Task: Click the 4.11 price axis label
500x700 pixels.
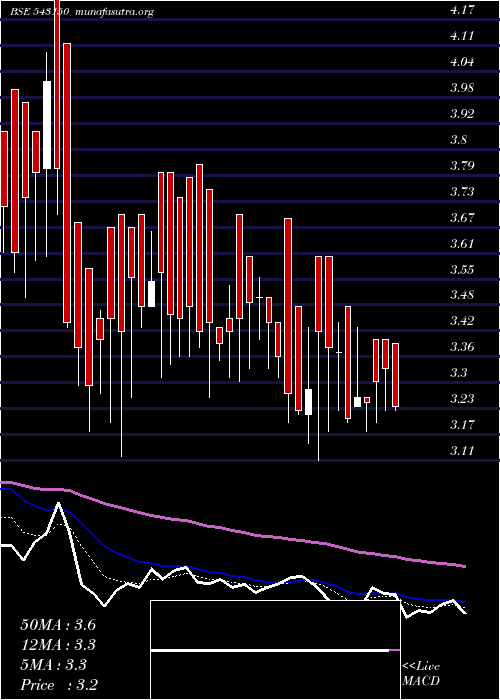Action: 462,36
